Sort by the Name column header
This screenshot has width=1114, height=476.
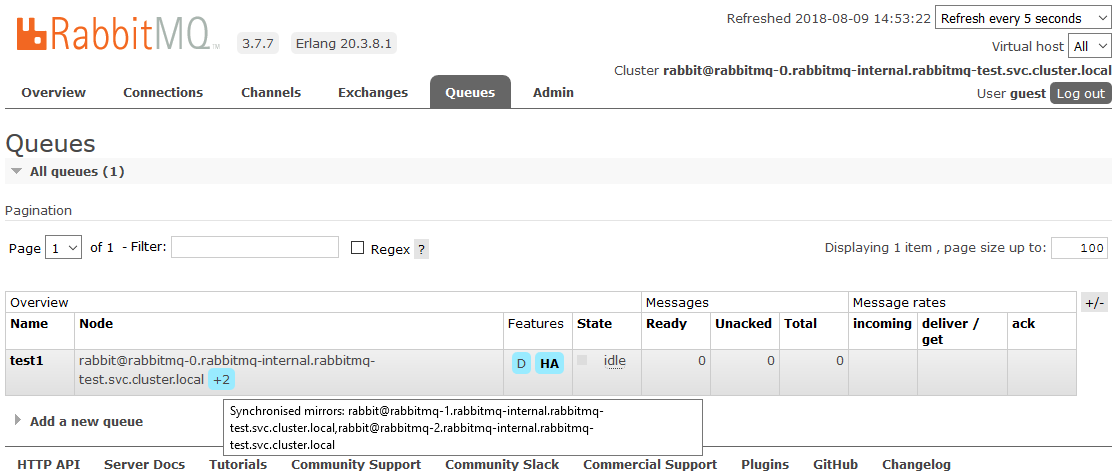click(x=29, y=323)
